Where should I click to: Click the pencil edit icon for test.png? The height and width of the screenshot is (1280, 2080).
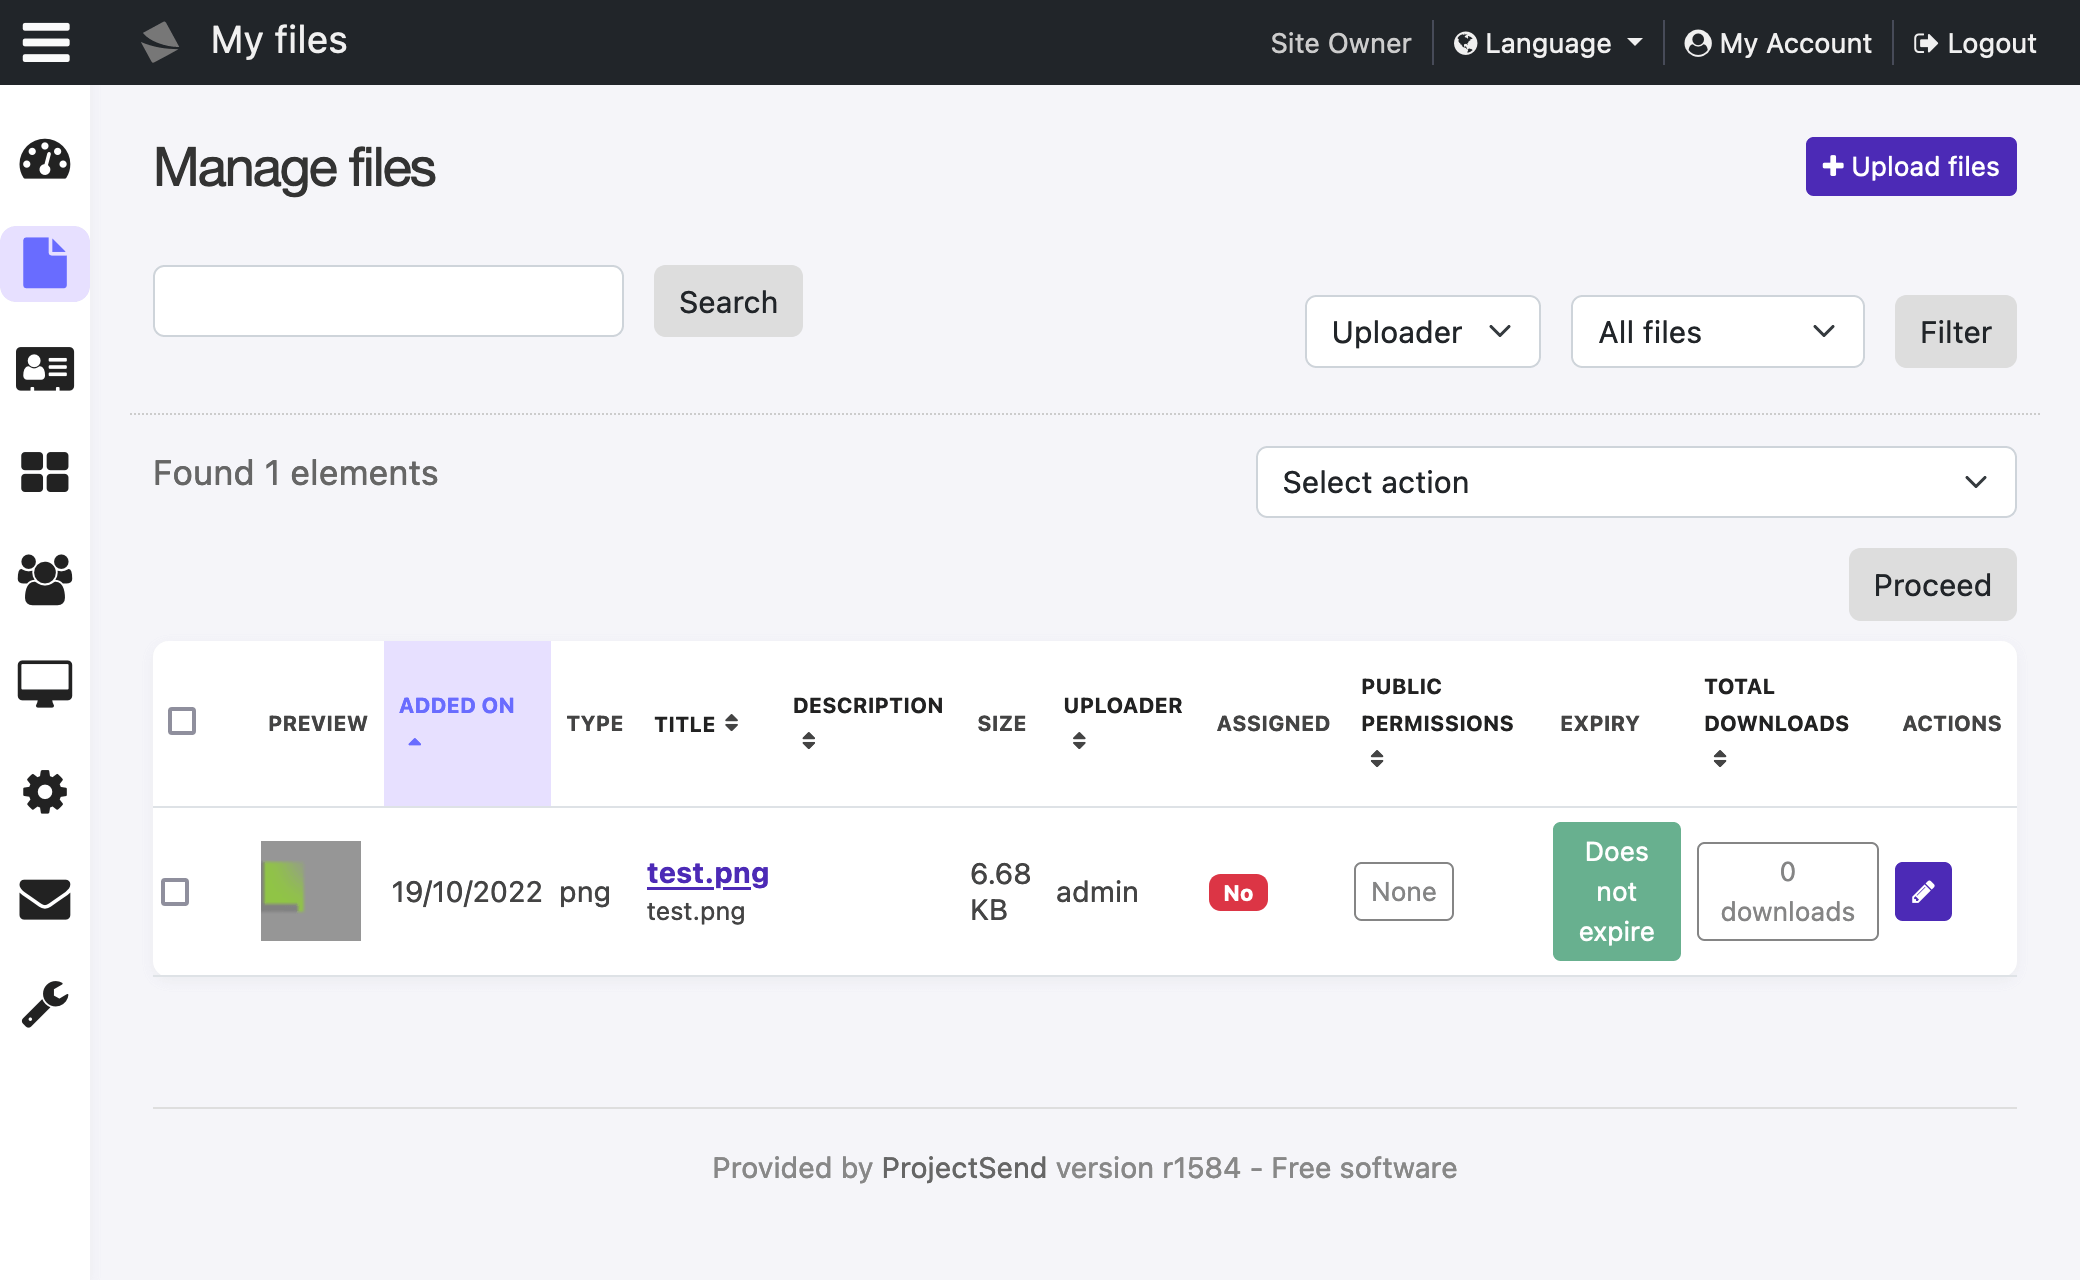click(1922, 891)
